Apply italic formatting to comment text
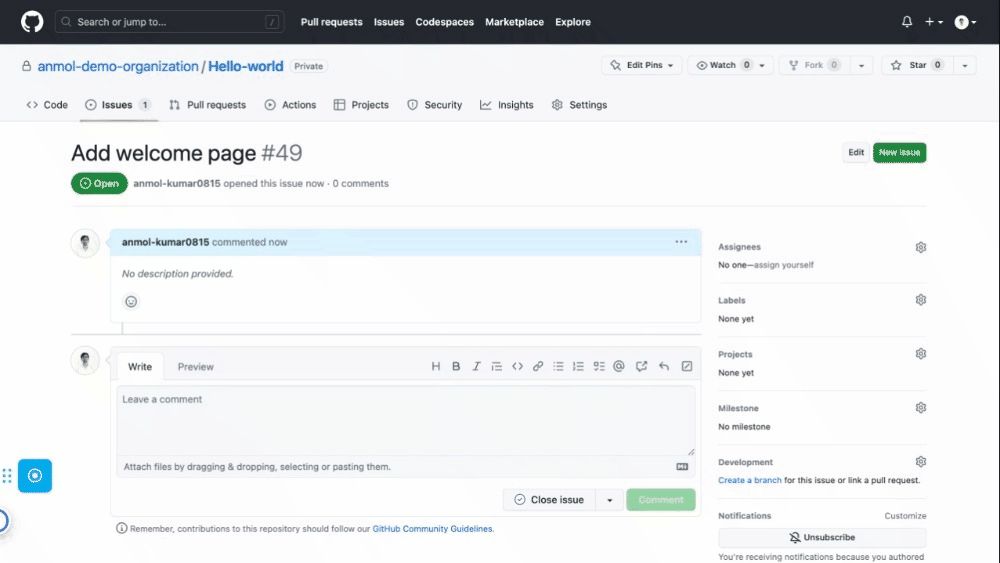Image resolution: width=1000 pixels, height=563 pixels. pyautogui.click(x=476, y=366)
